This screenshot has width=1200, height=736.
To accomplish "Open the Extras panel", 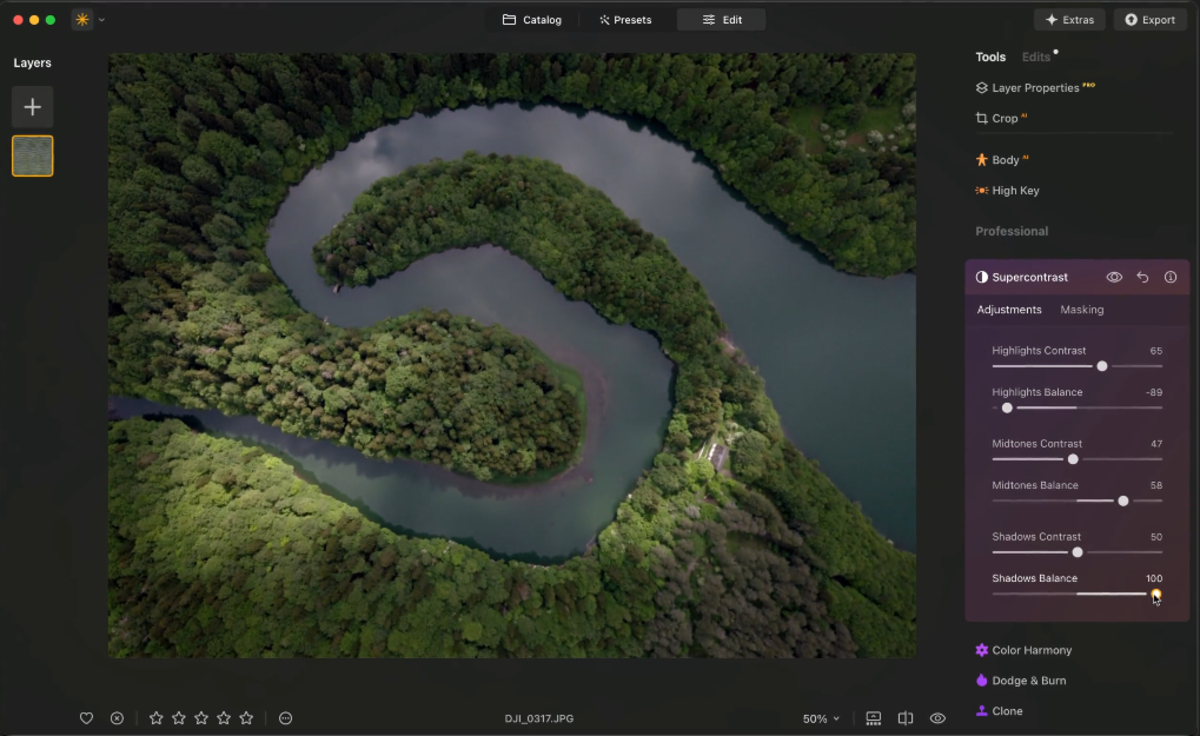I will click(1069, 19).
